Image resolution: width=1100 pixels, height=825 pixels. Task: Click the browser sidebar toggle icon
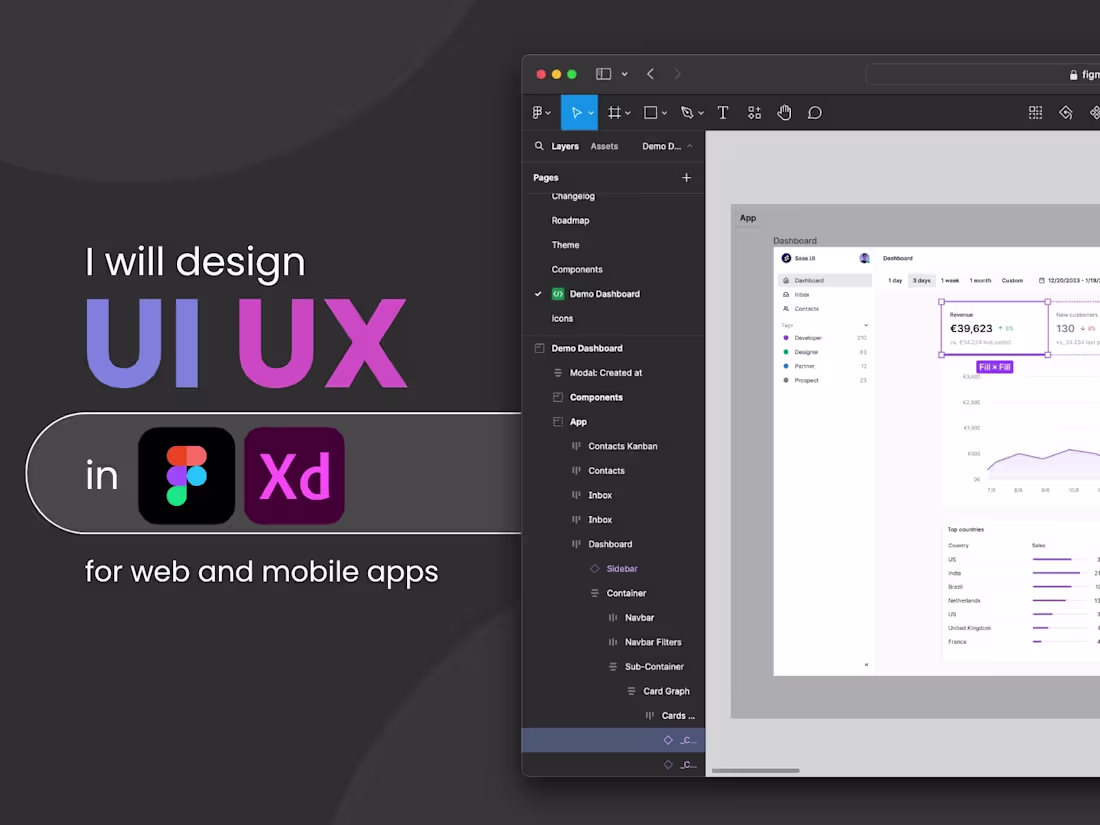point(603,74)
